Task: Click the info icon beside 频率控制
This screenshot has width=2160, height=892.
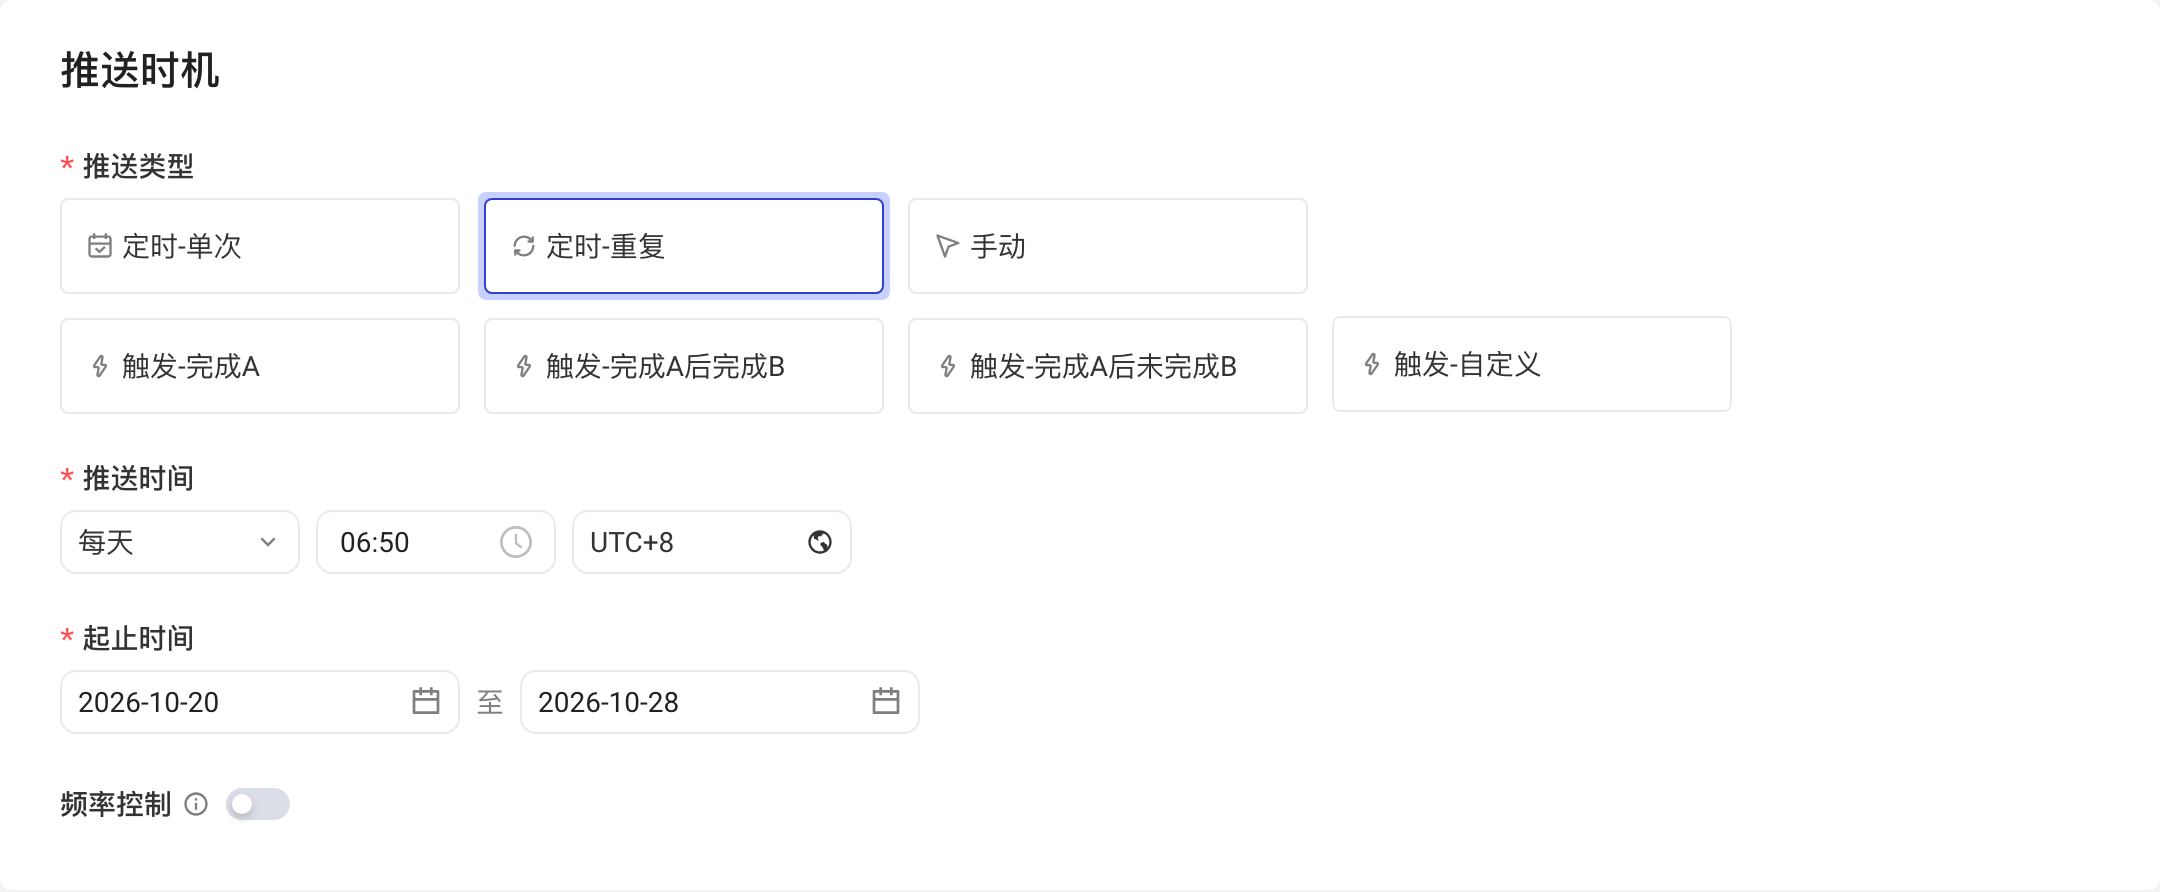Action: tap(196, 804)
